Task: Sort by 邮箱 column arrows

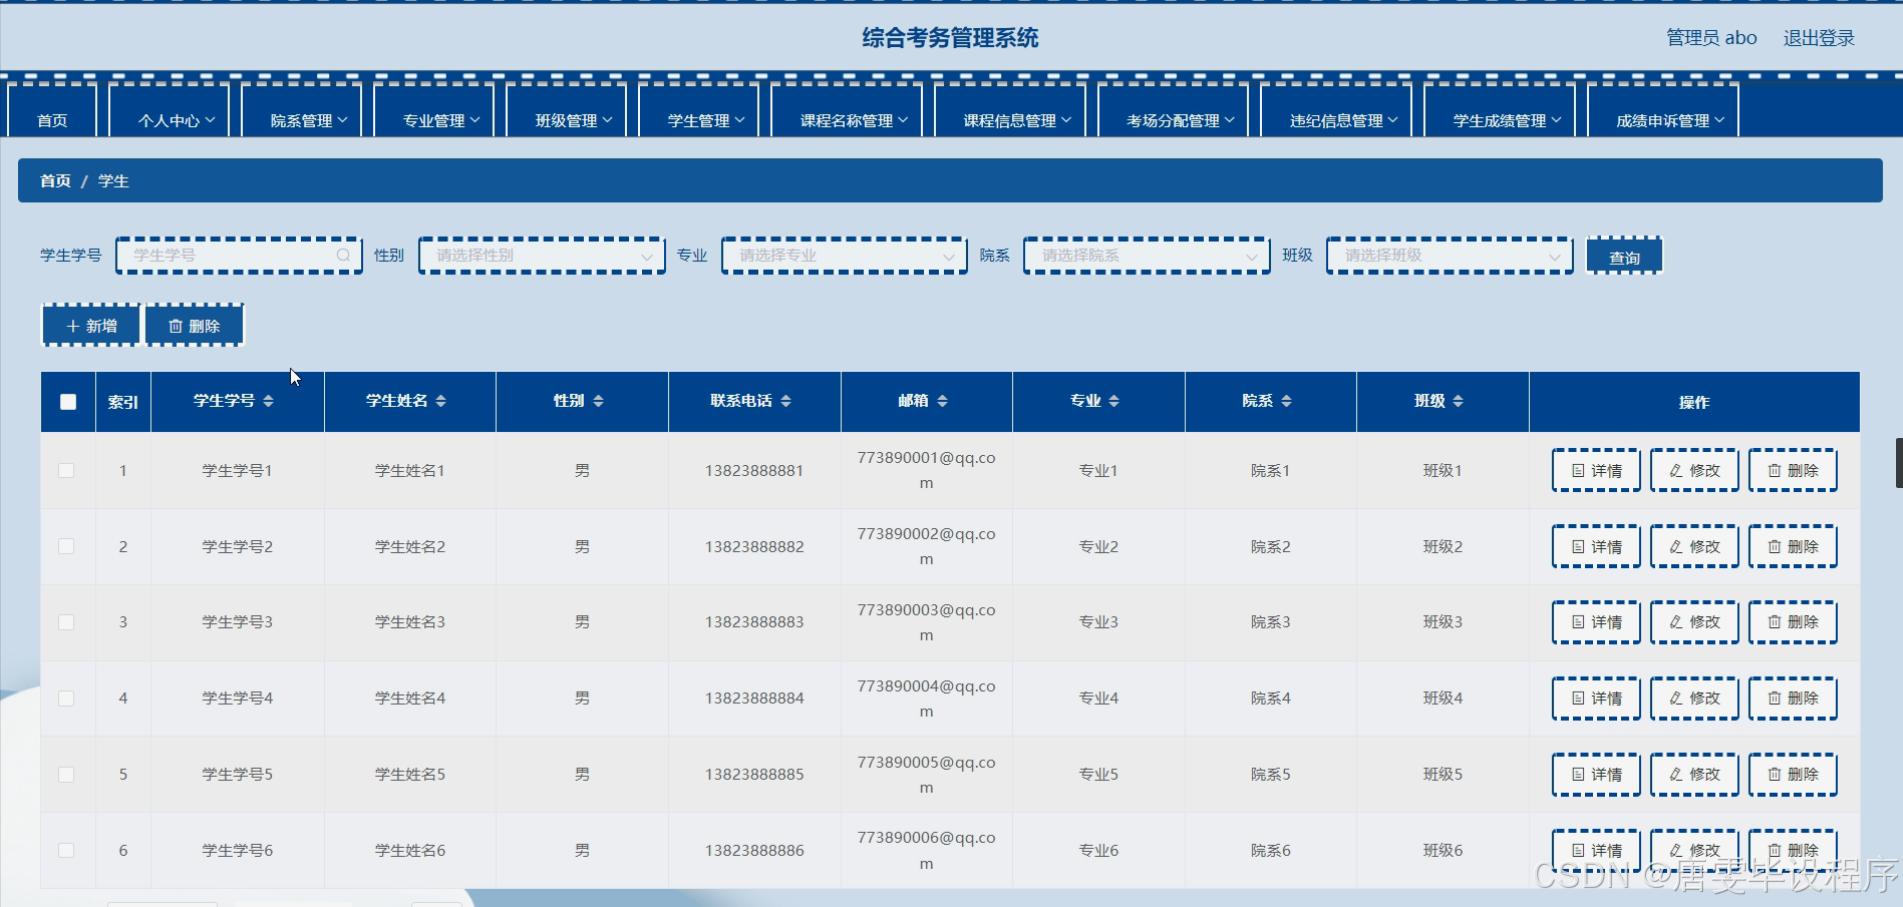Action: click(x=942, y=401)
